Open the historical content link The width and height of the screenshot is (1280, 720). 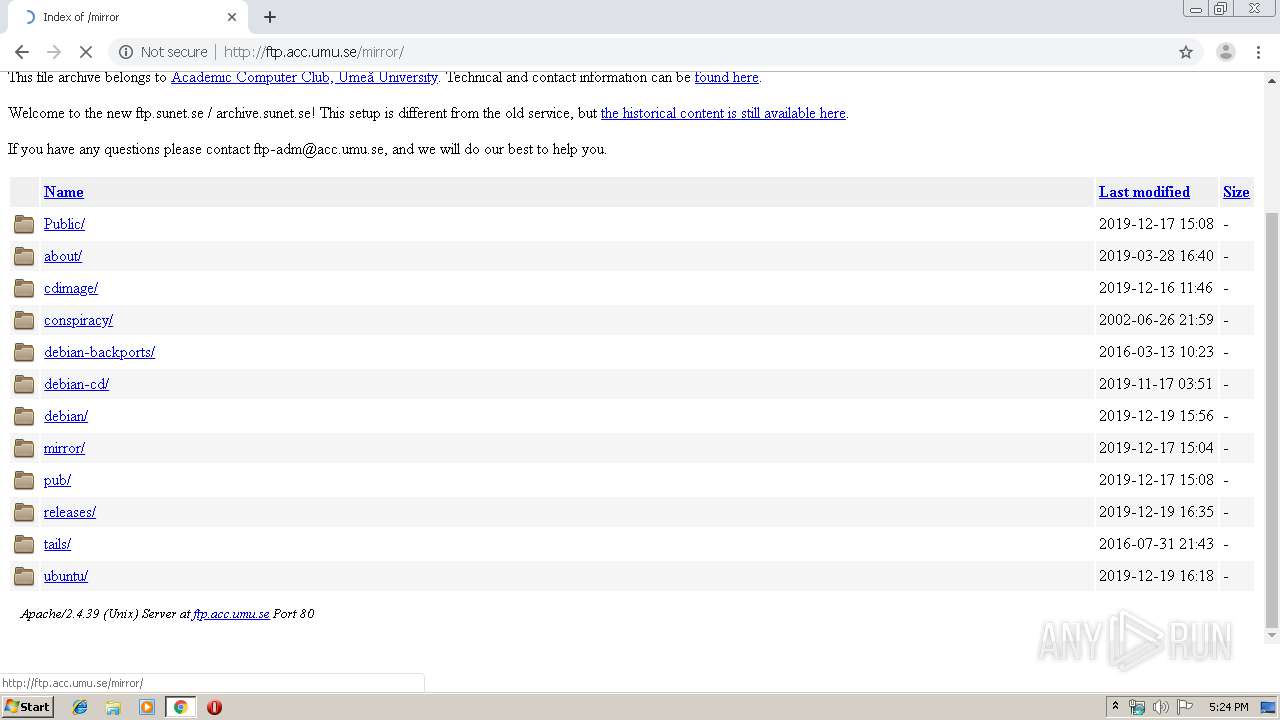click(723, 113)
